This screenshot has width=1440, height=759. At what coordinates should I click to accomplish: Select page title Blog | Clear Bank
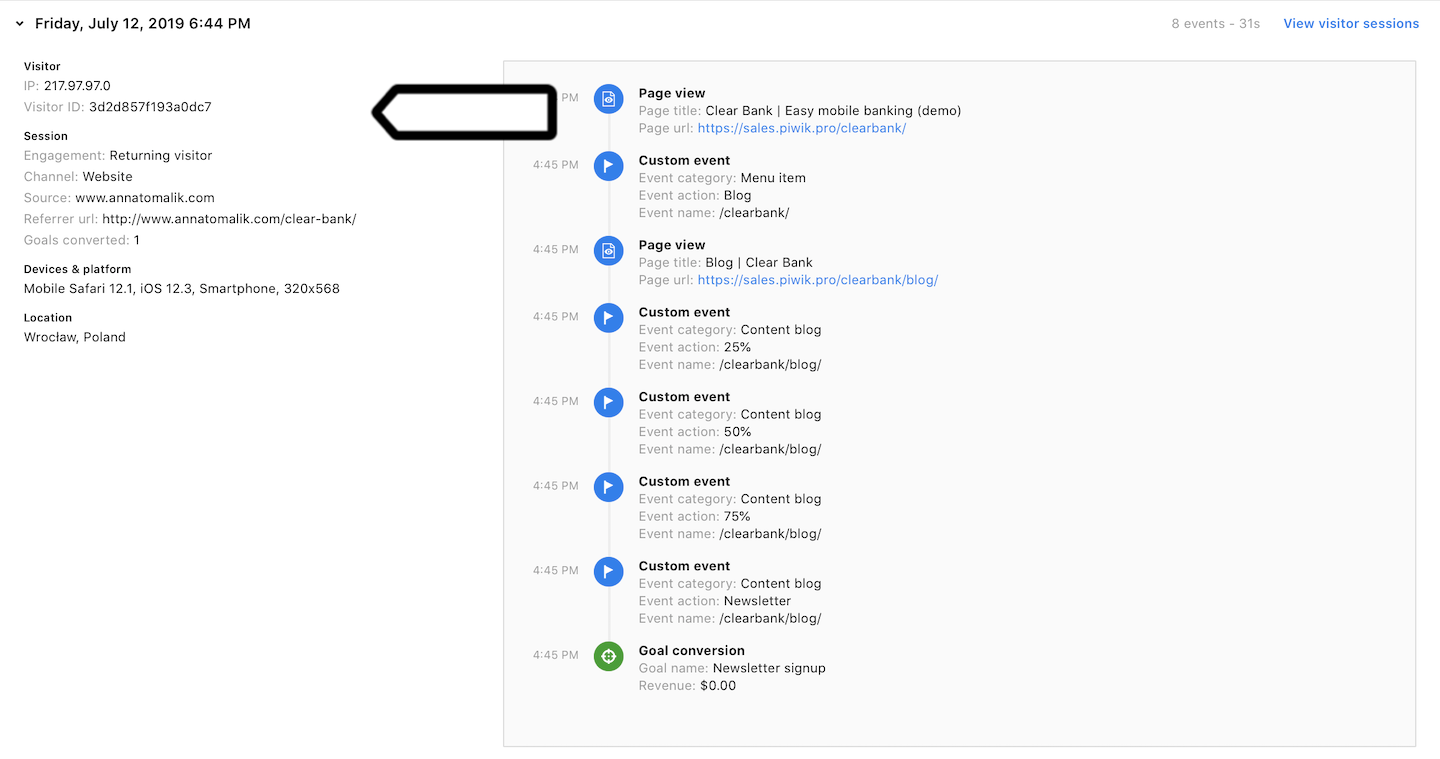coord(759,263)
